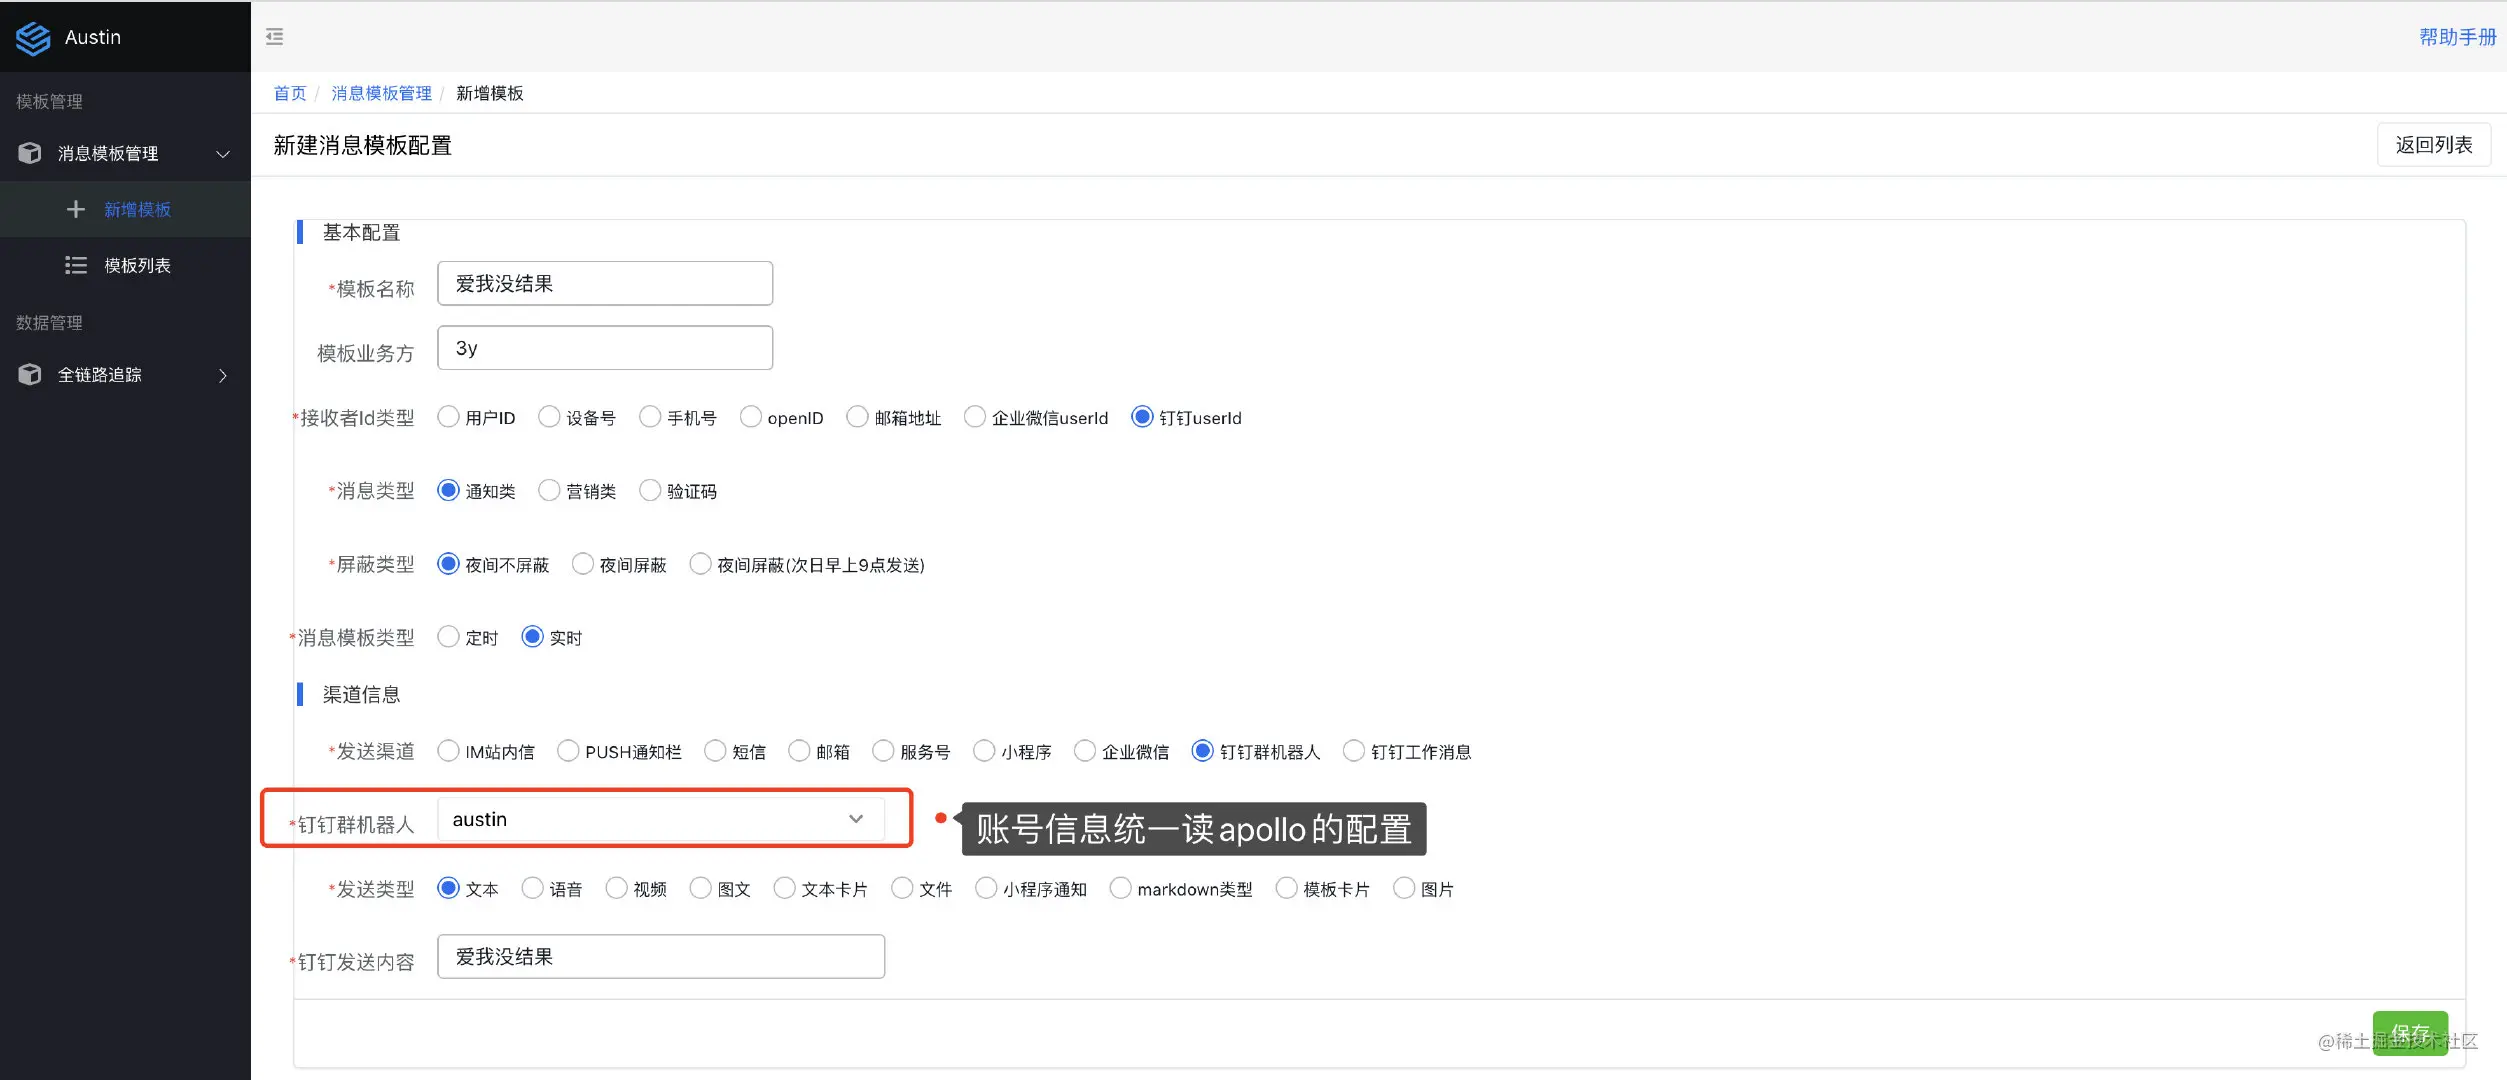
Task: Select 夜间屏蔽 shielding option
Action: tap(583, 564)
